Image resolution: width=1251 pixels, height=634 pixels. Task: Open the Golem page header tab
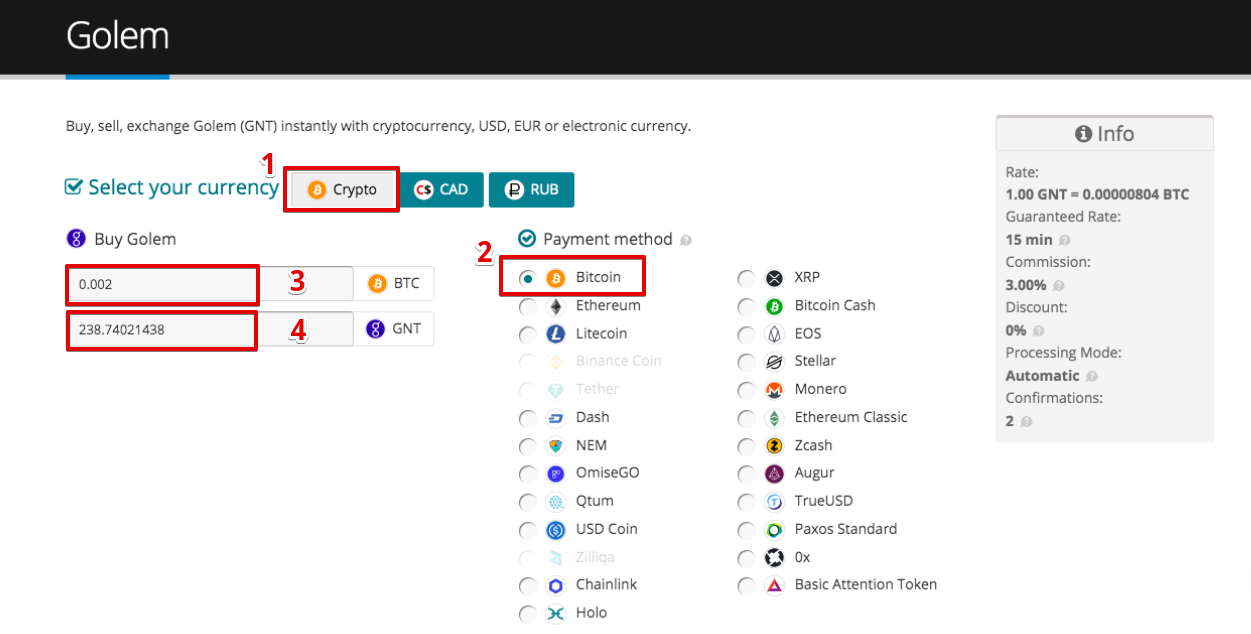coord(117,36)
